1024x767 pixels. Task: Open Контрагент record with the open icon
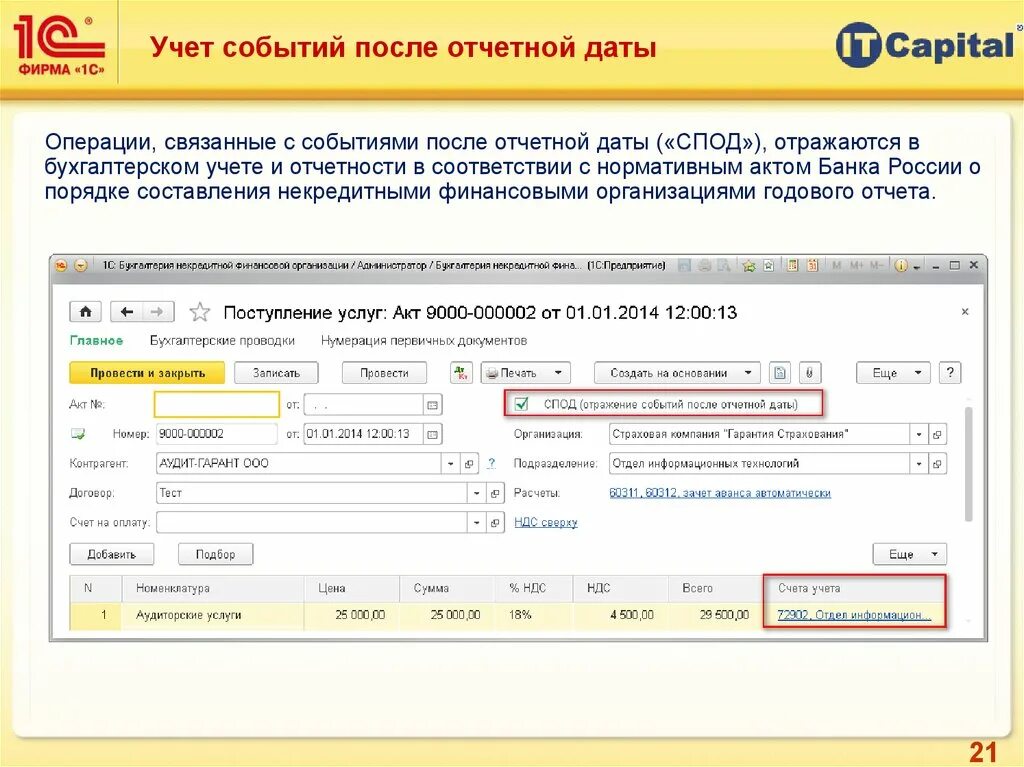pos(469,464)
